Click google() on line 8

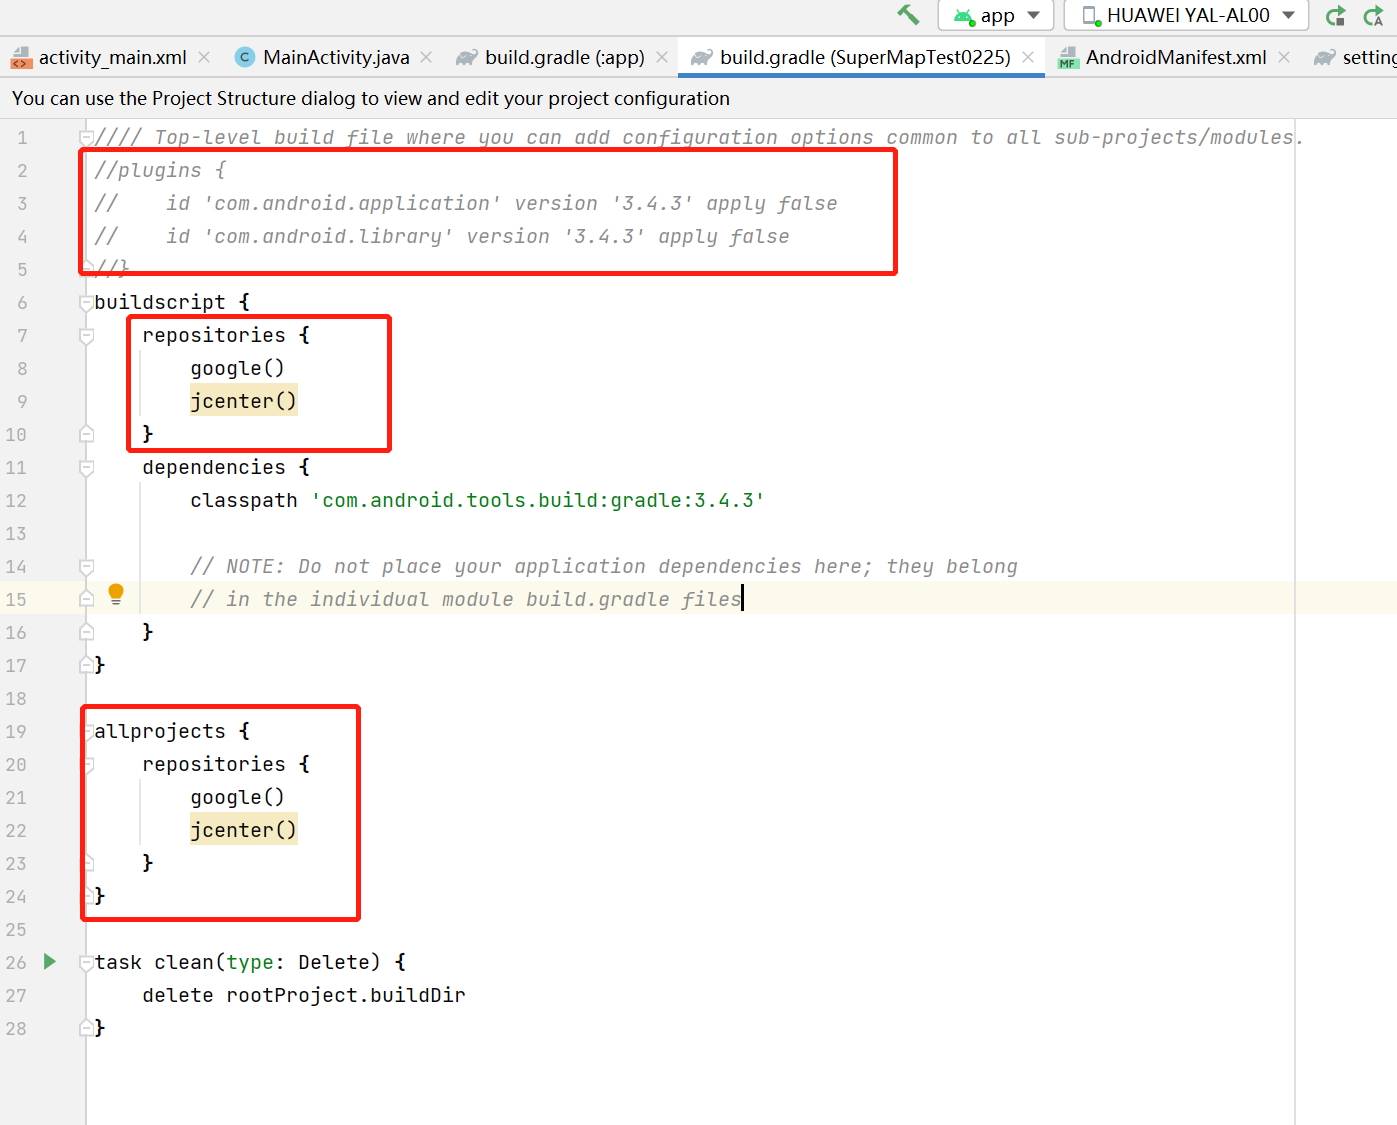pyautogui.click(x=237, y=368)
